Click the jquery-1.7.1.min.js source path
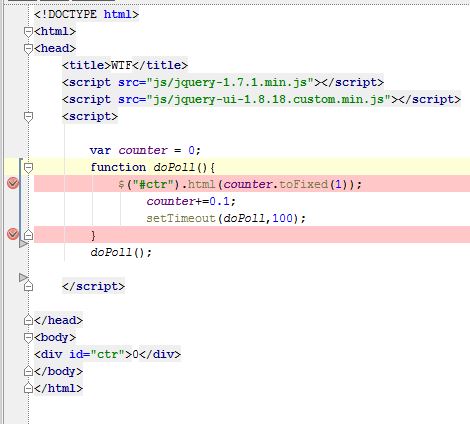 click(230, 82)
